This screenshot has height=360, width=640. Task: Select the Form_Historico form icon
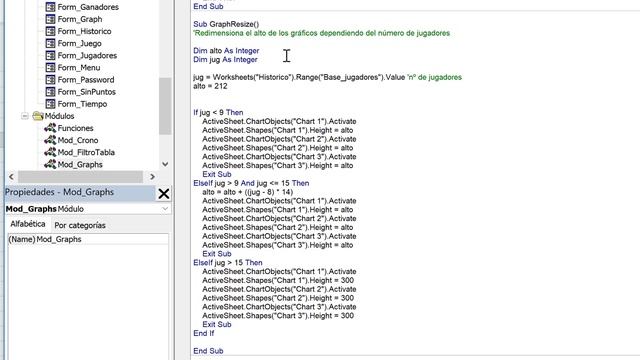tap(50, 31)
